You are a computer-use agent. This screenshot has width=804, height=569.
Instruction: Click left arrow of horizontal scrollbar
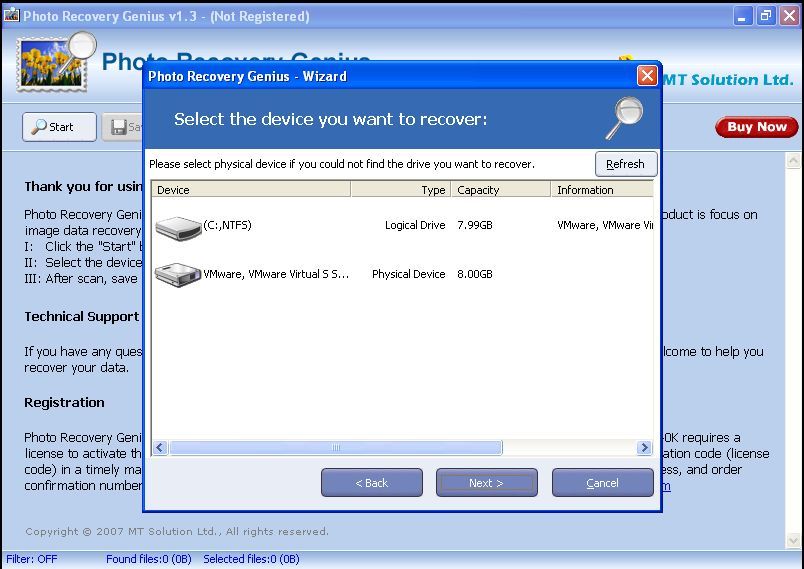160,448
